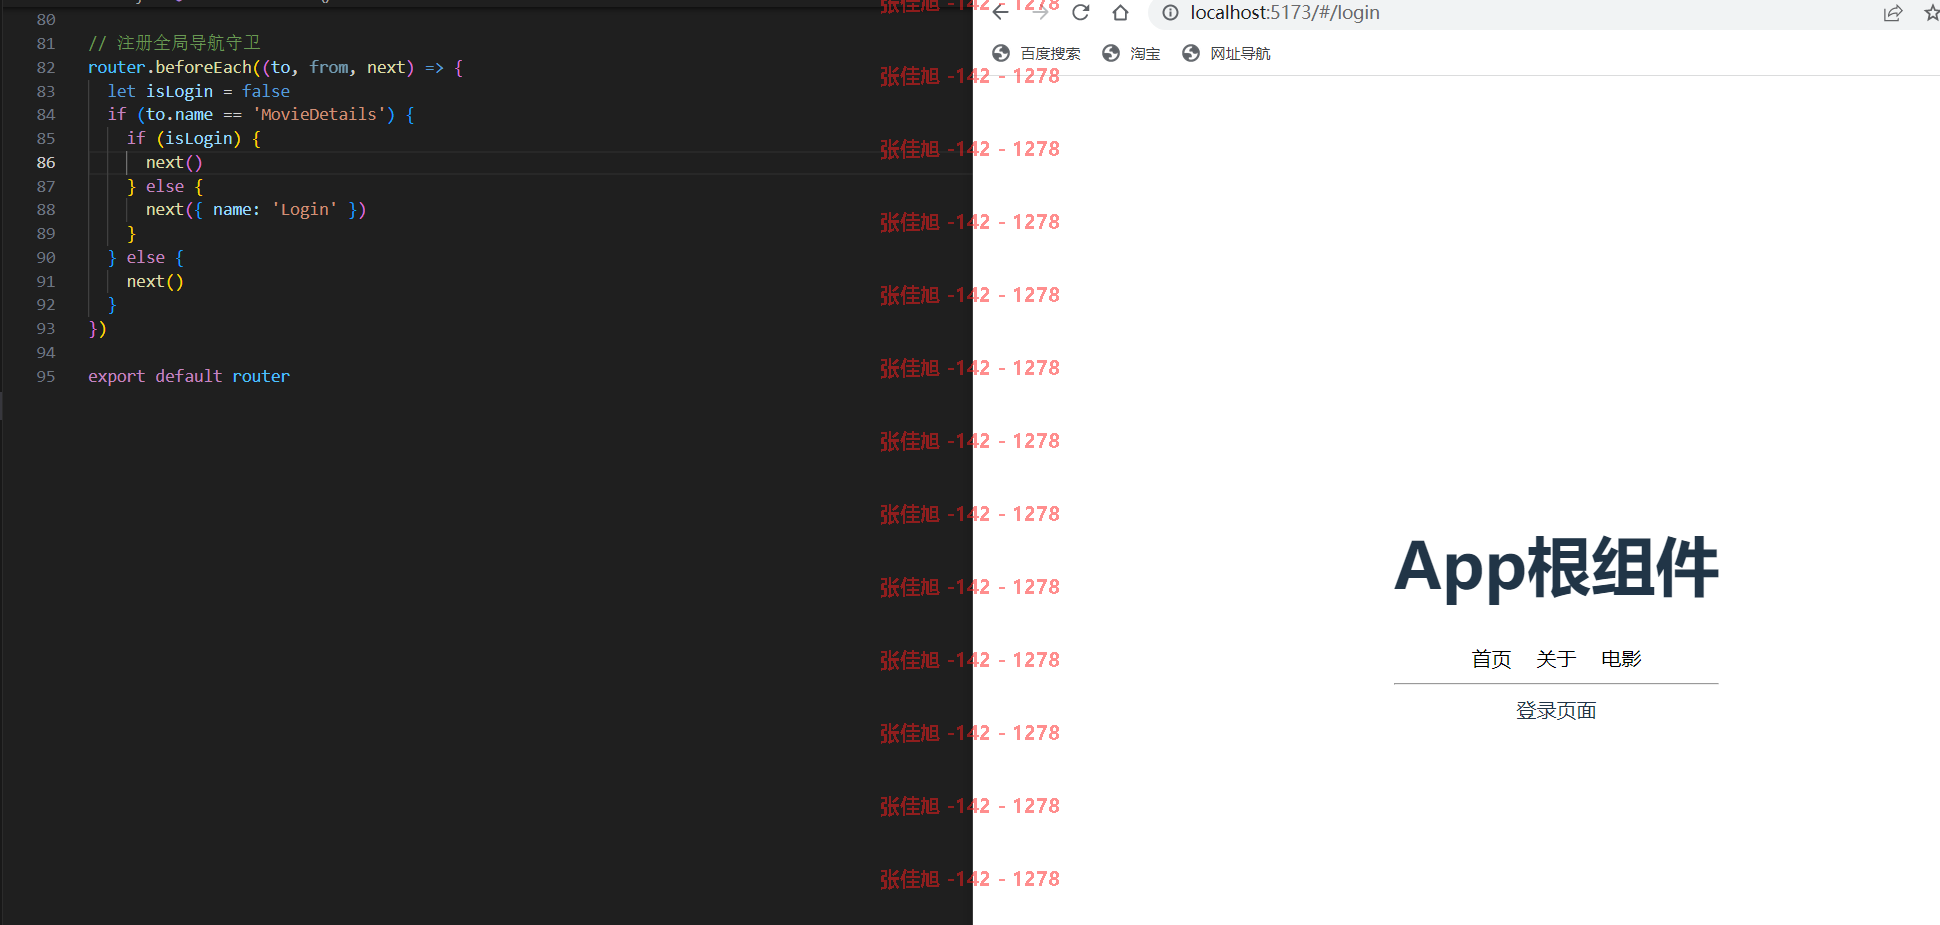The height and width of the screenshot is (925, 1940).
Task: View site information icon in address bar
Action: coord(1170,13)
